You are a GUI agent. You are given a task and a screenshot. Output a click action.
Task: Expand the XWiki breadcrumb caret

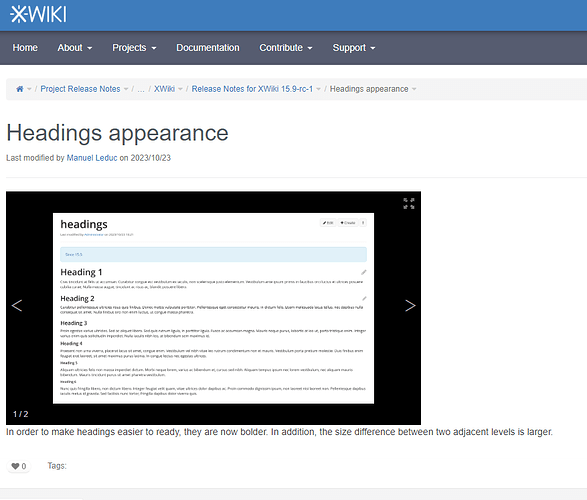(180, 89)
